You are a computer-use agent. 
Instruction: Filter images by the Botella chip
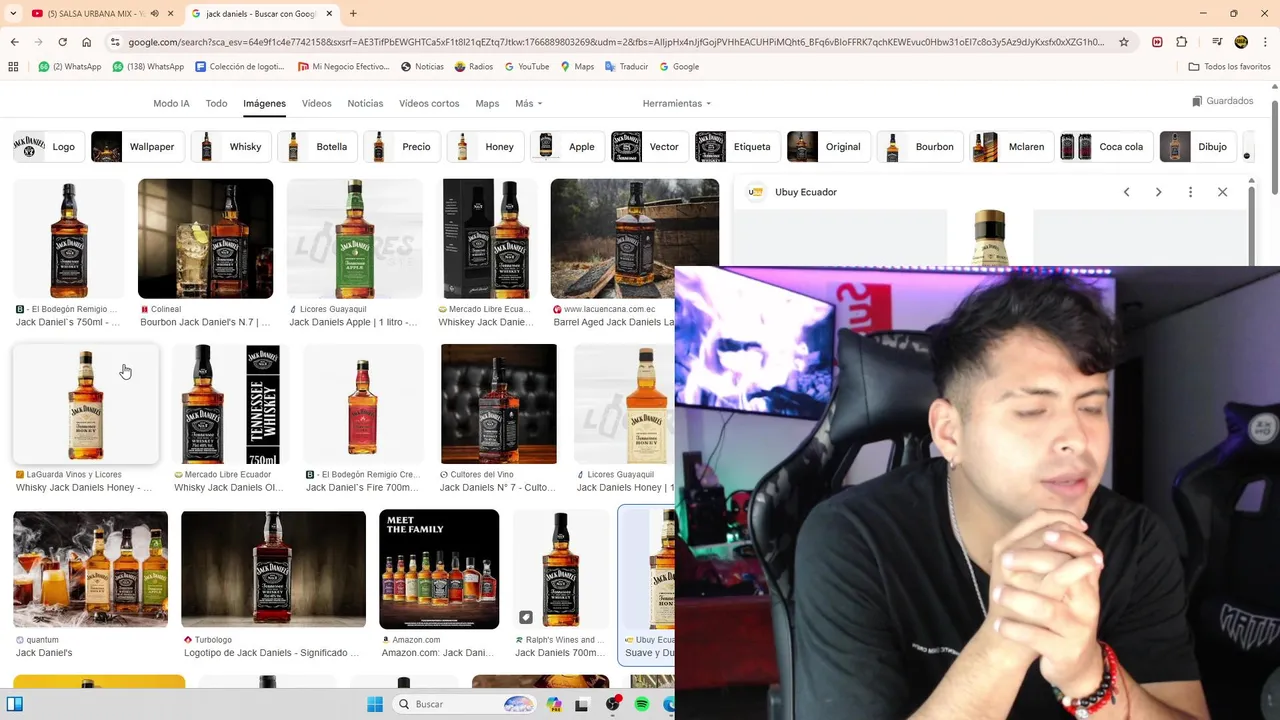point(315,147)
